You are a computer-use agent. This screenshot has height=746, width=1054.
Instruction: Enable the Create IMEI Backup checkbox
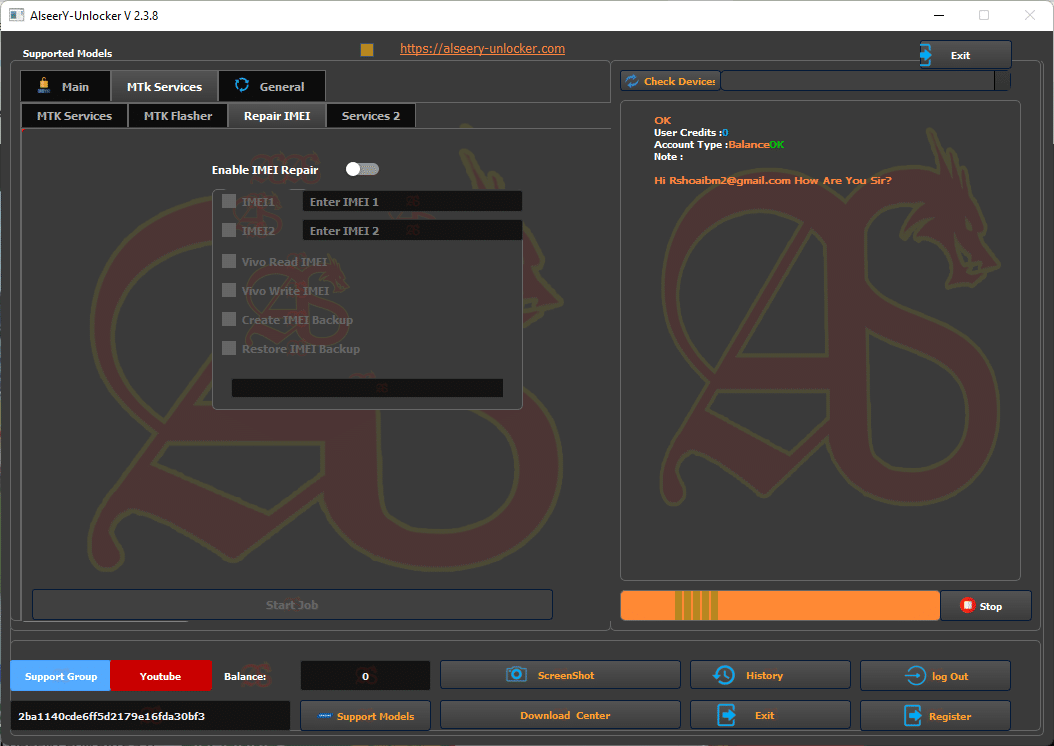[229, 319]
